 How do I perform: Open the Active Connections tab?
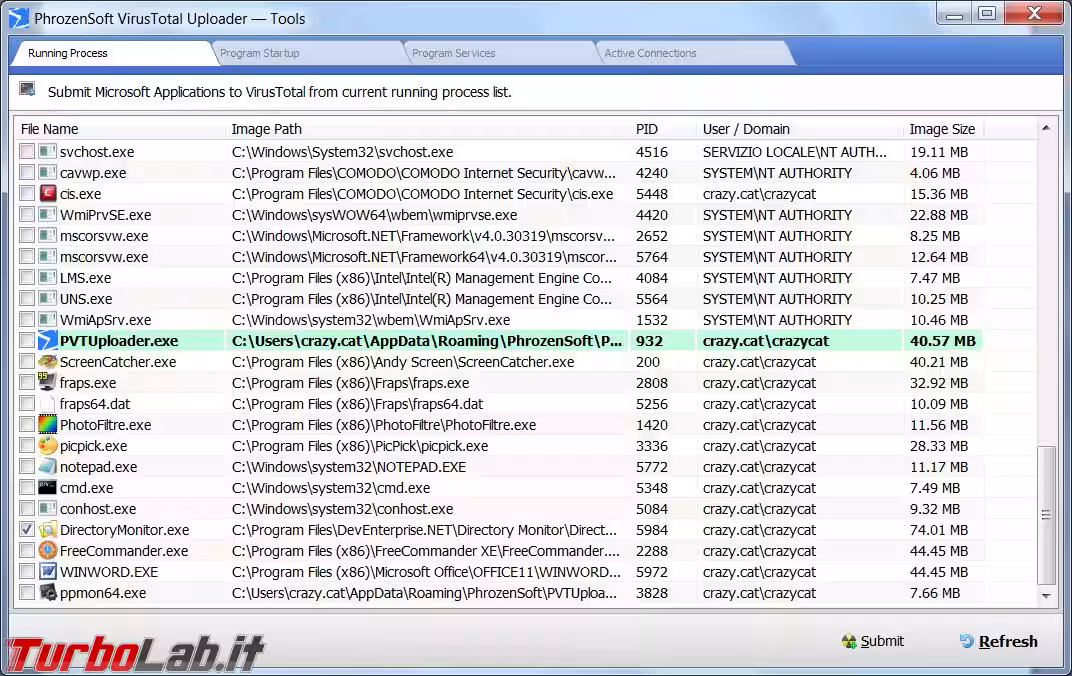[x=650, y=53]
